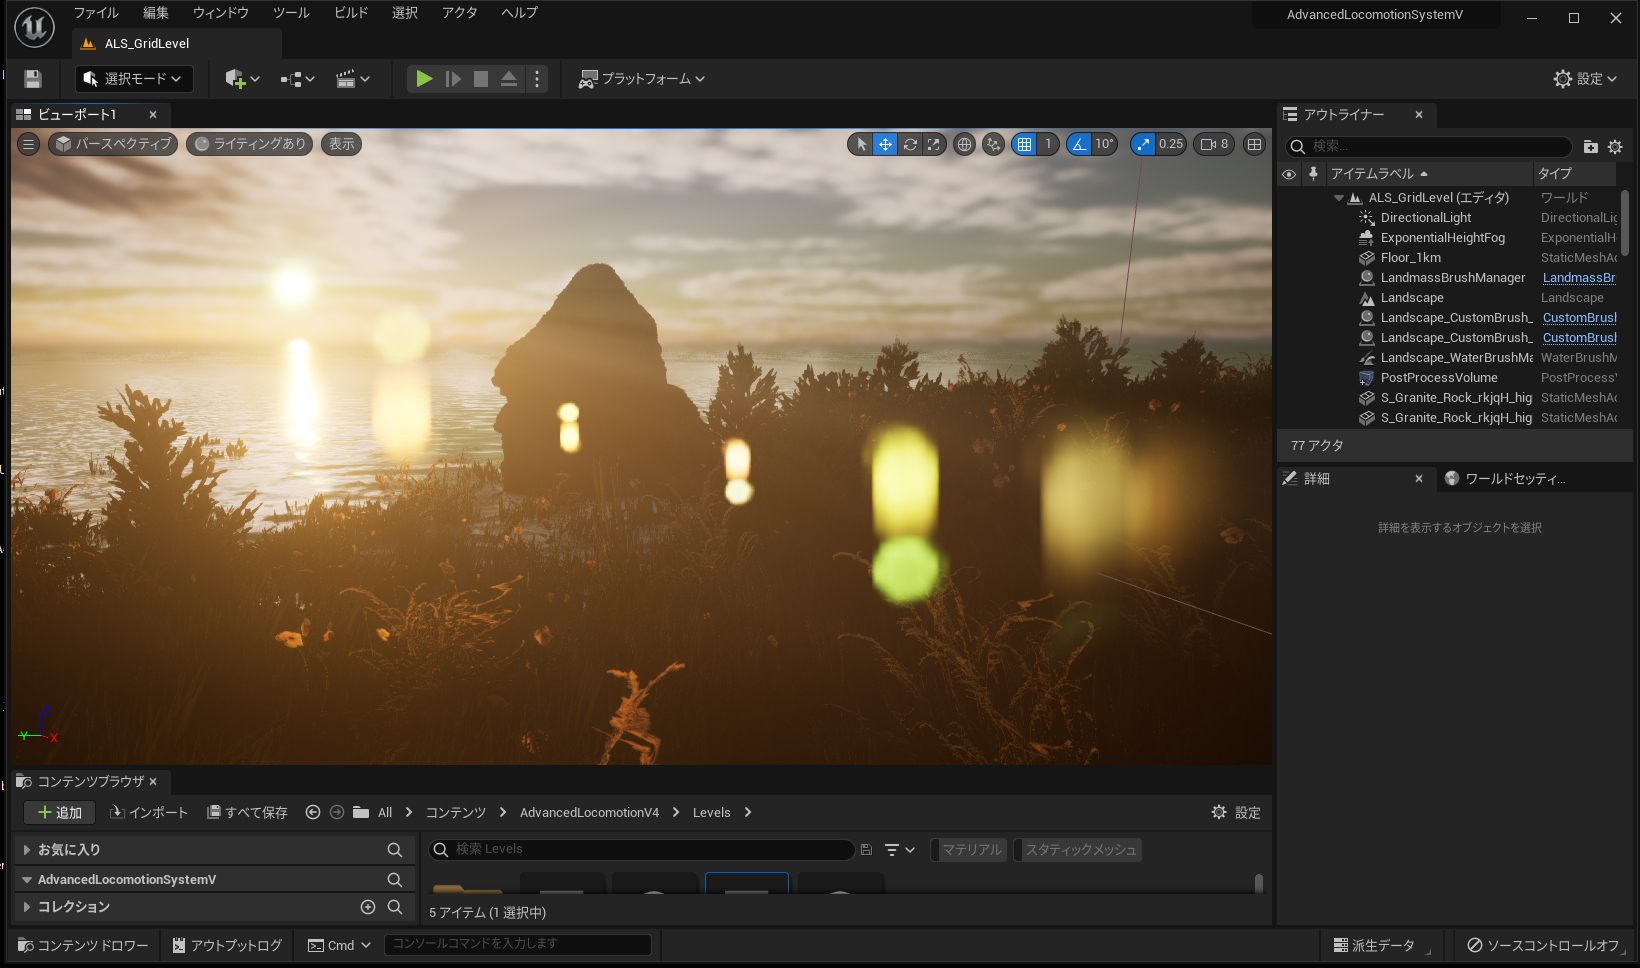The width and height of the screenshot is (1640, 968).
Task: Open the 選択モード dropdown
Action: click(133, 79)
